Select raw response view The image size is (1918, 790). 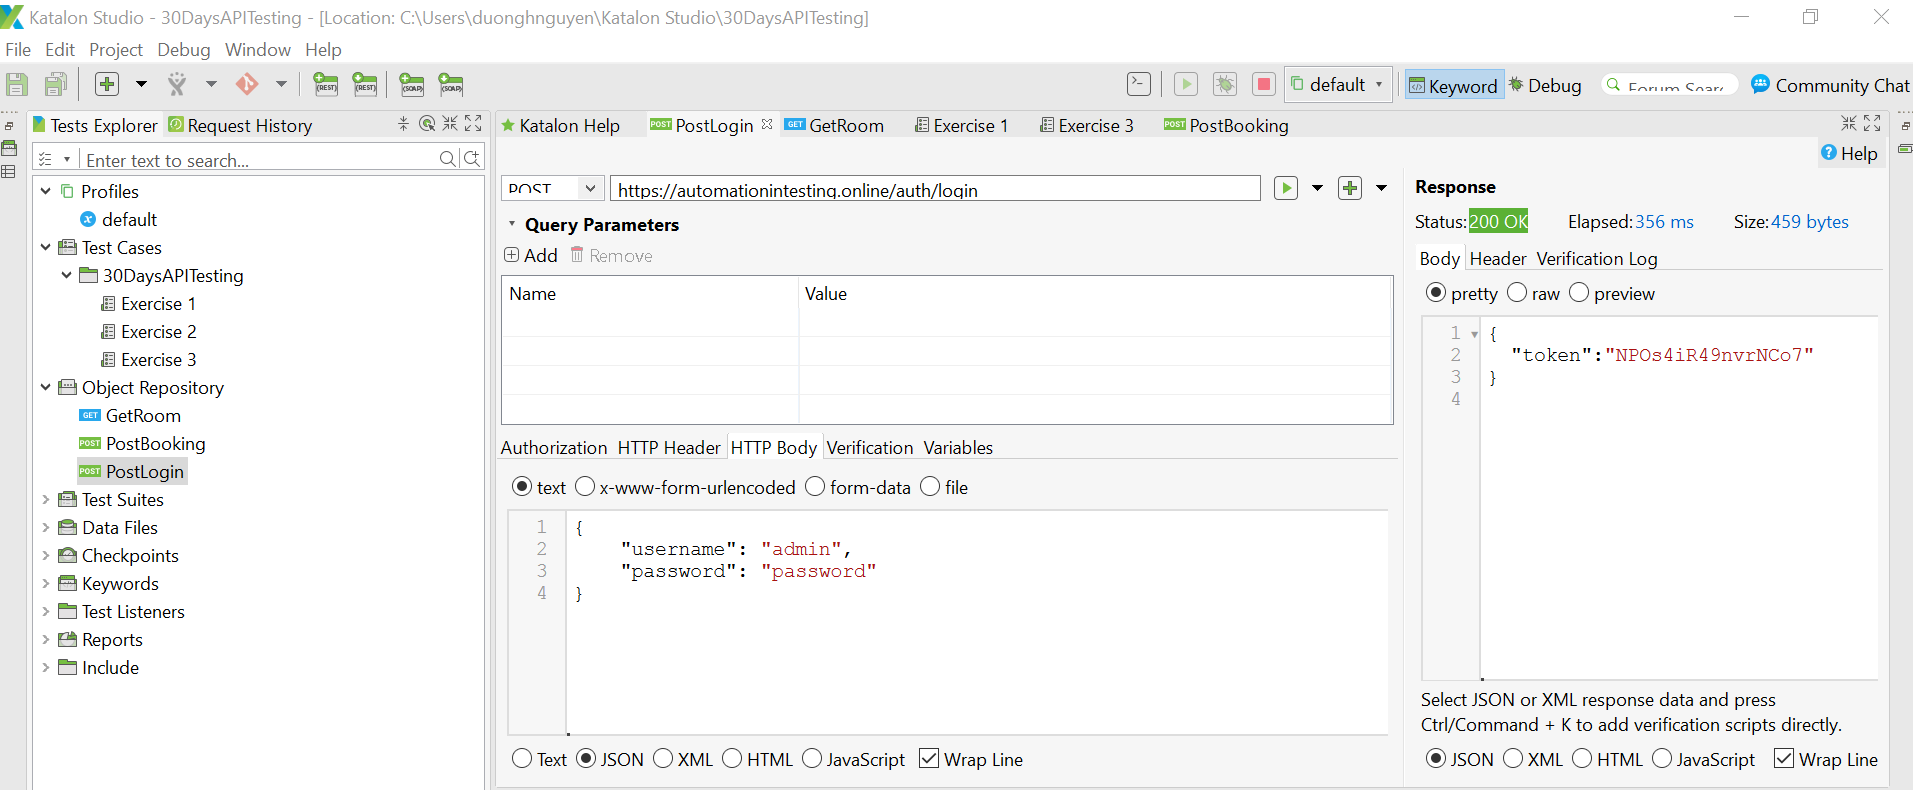1517,293
